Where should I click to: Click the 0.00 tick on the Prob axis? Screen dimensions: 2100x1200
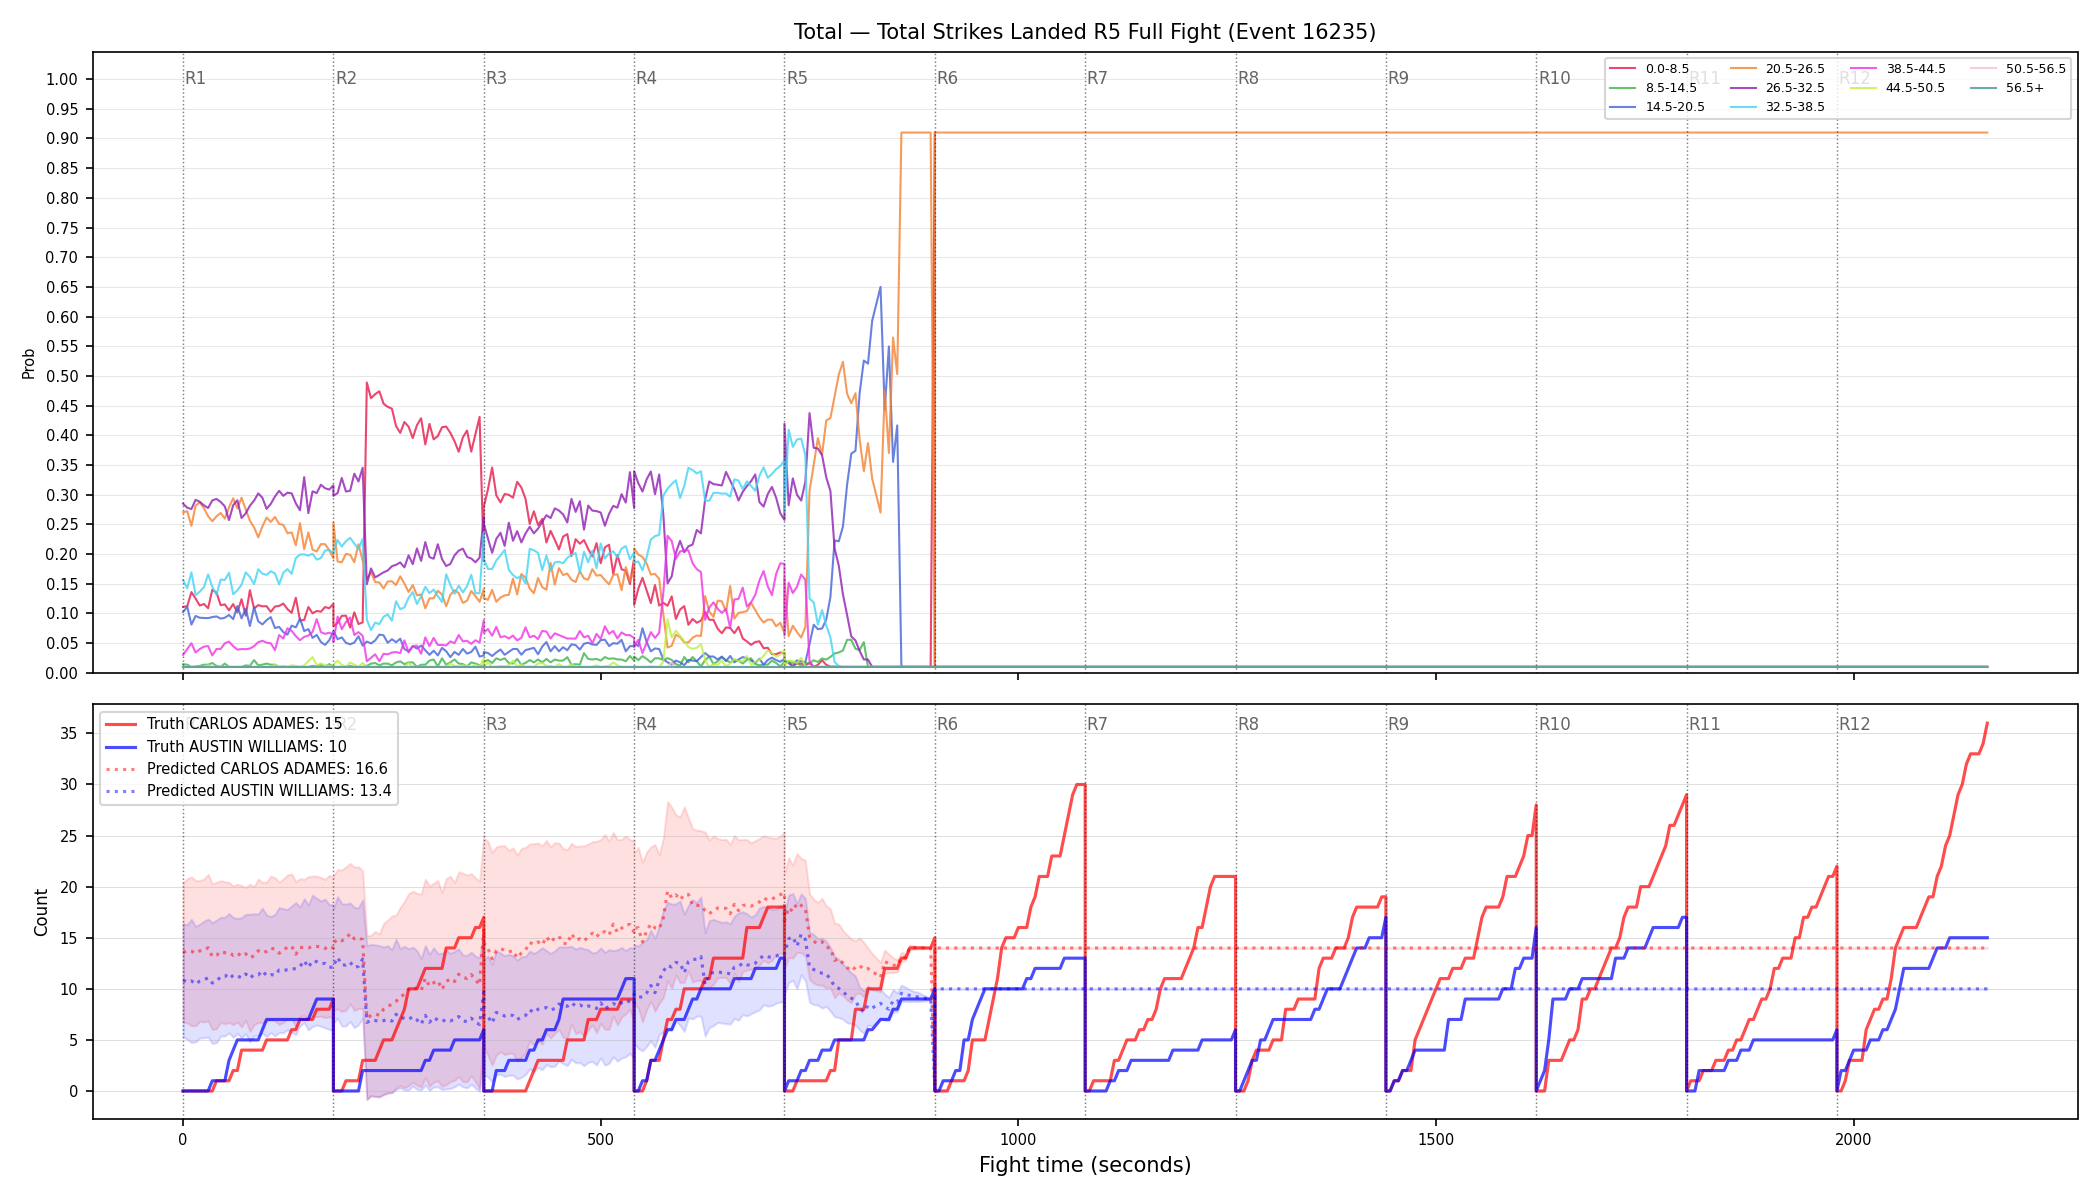(x=62, y=673)
